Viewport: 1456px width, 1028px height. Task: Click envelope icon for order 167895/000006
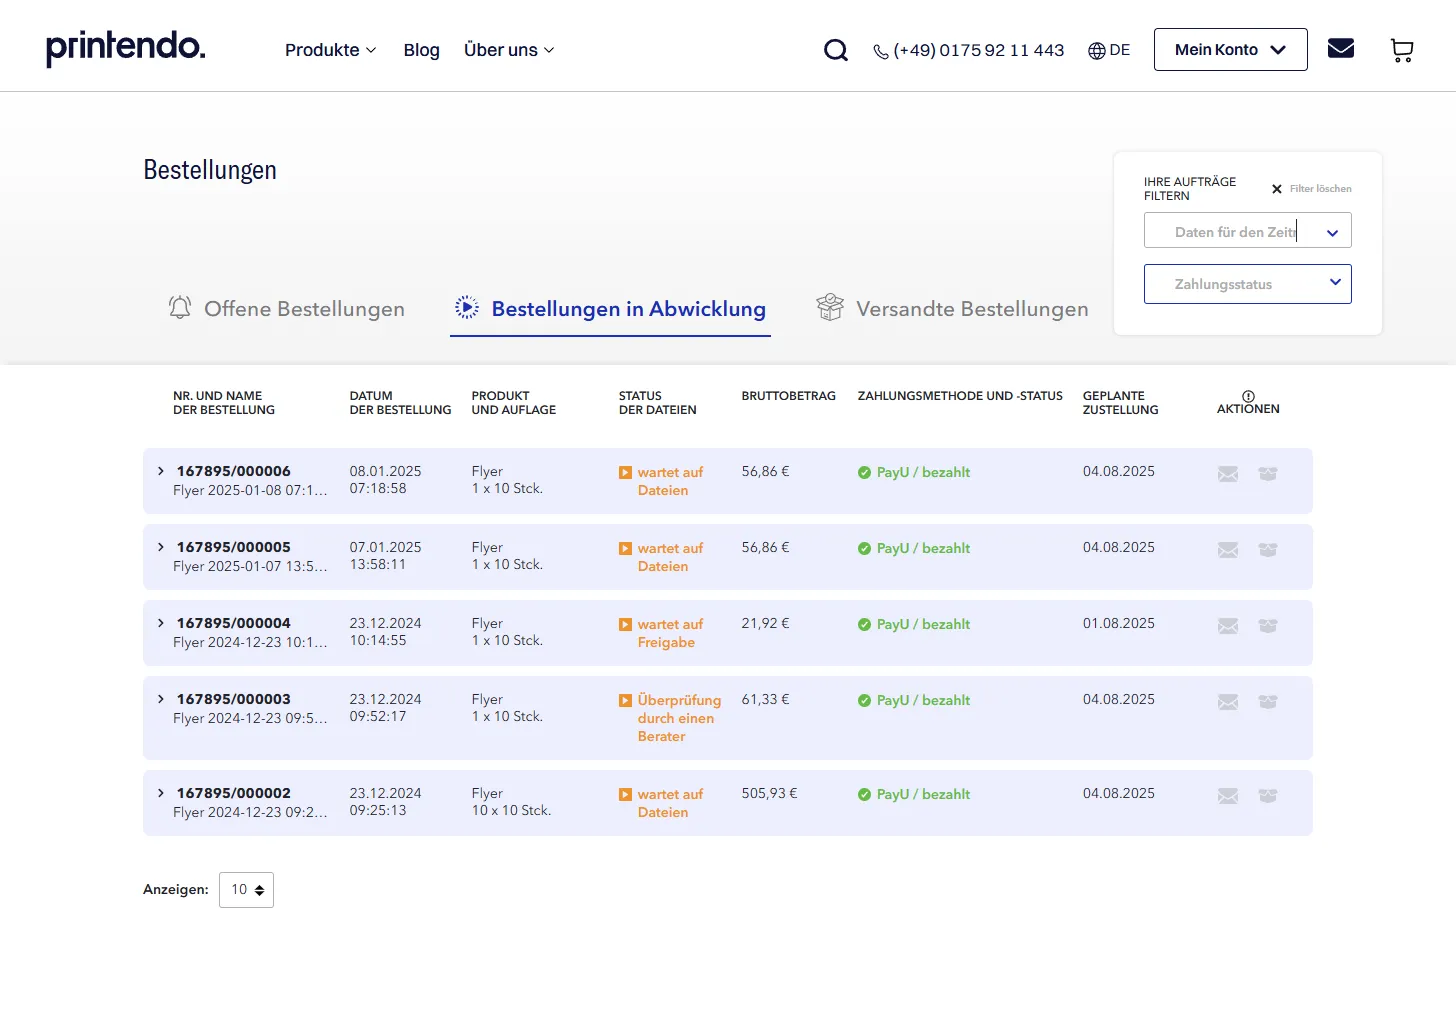tap(1228, 474)
